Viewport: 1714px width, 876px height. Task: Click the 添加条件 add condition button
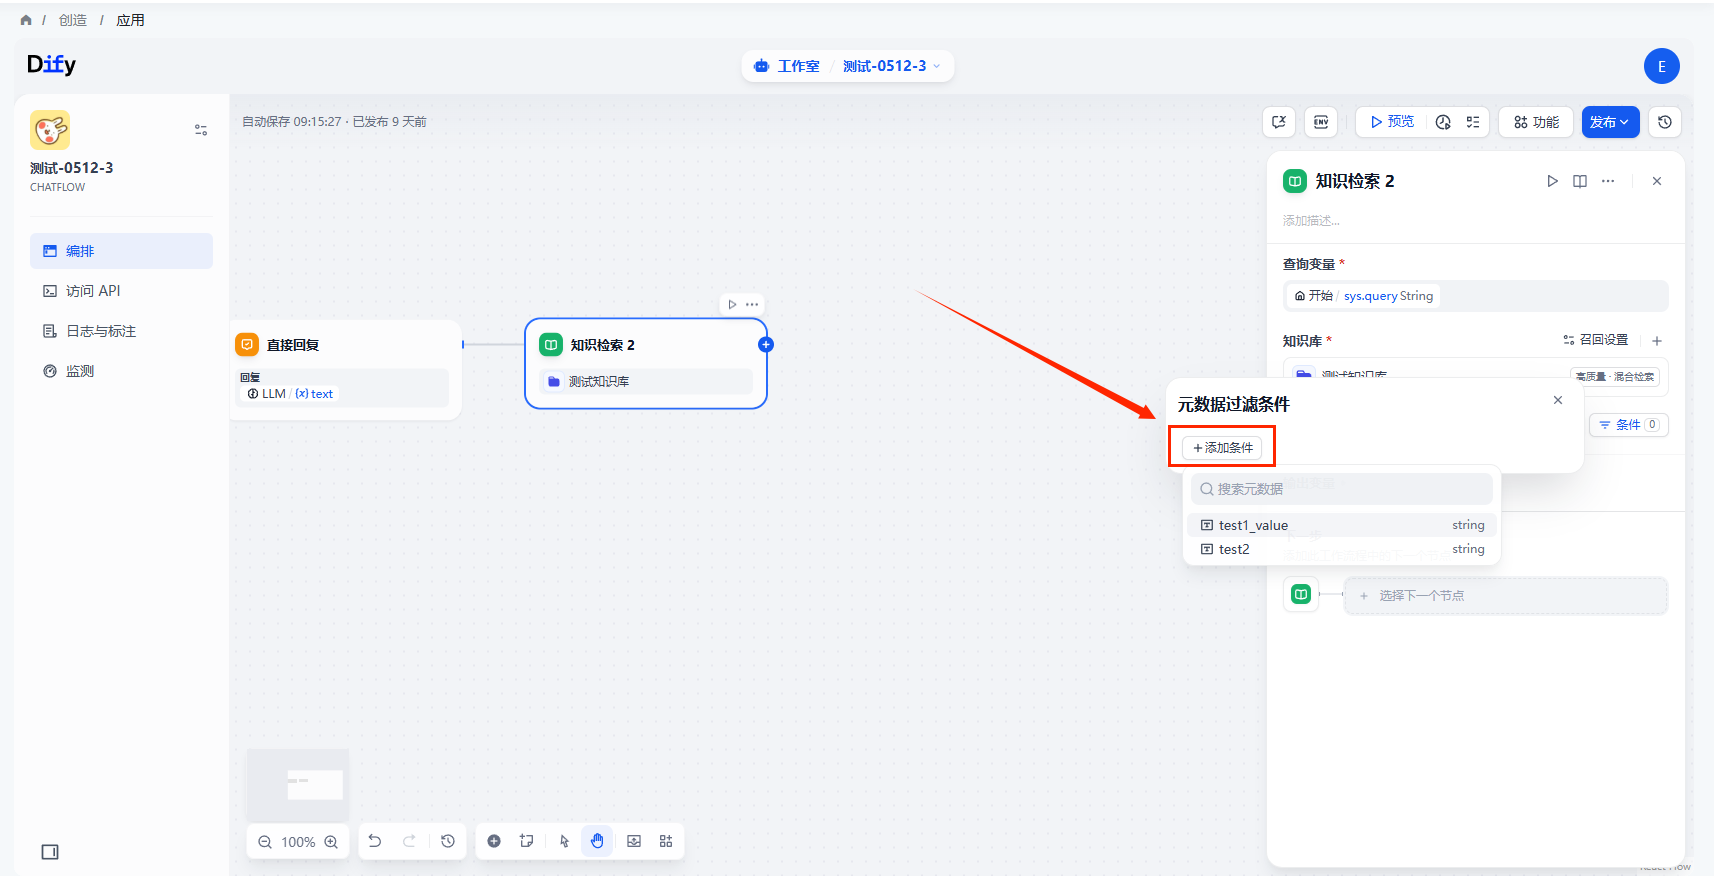pyautogui.click(x=1222, y=448)
